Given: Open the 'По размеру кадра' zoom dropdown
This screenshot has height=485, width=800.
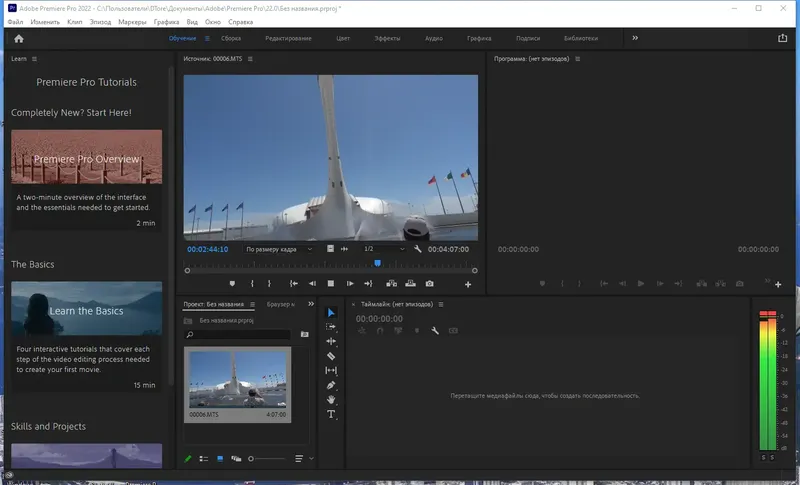Looking at the screenshot, I should pyautogui.click(x=280, y=249).
